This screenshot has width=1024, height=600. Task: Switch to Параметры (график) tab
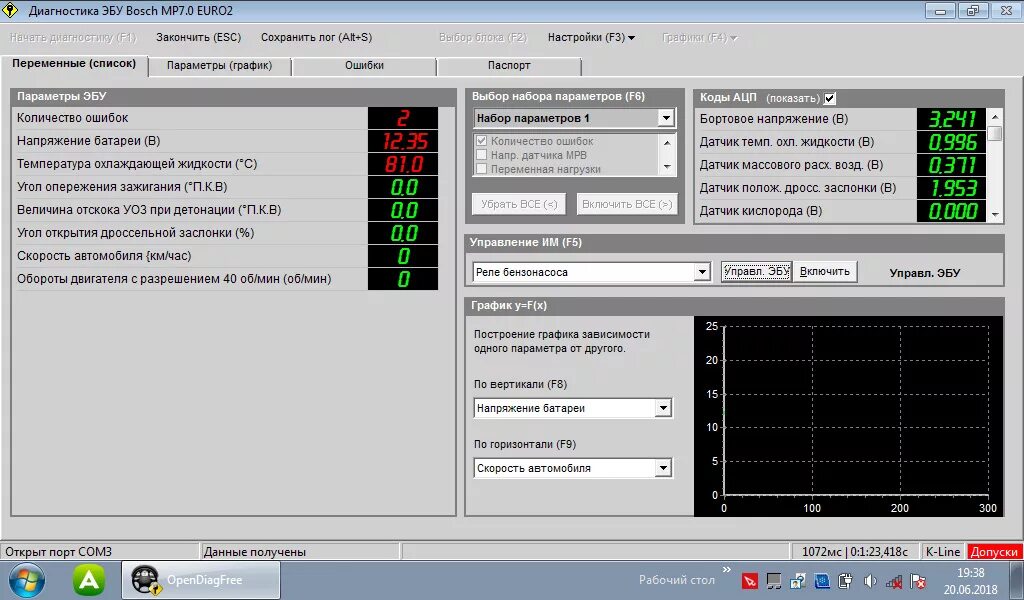click(219, 65)
